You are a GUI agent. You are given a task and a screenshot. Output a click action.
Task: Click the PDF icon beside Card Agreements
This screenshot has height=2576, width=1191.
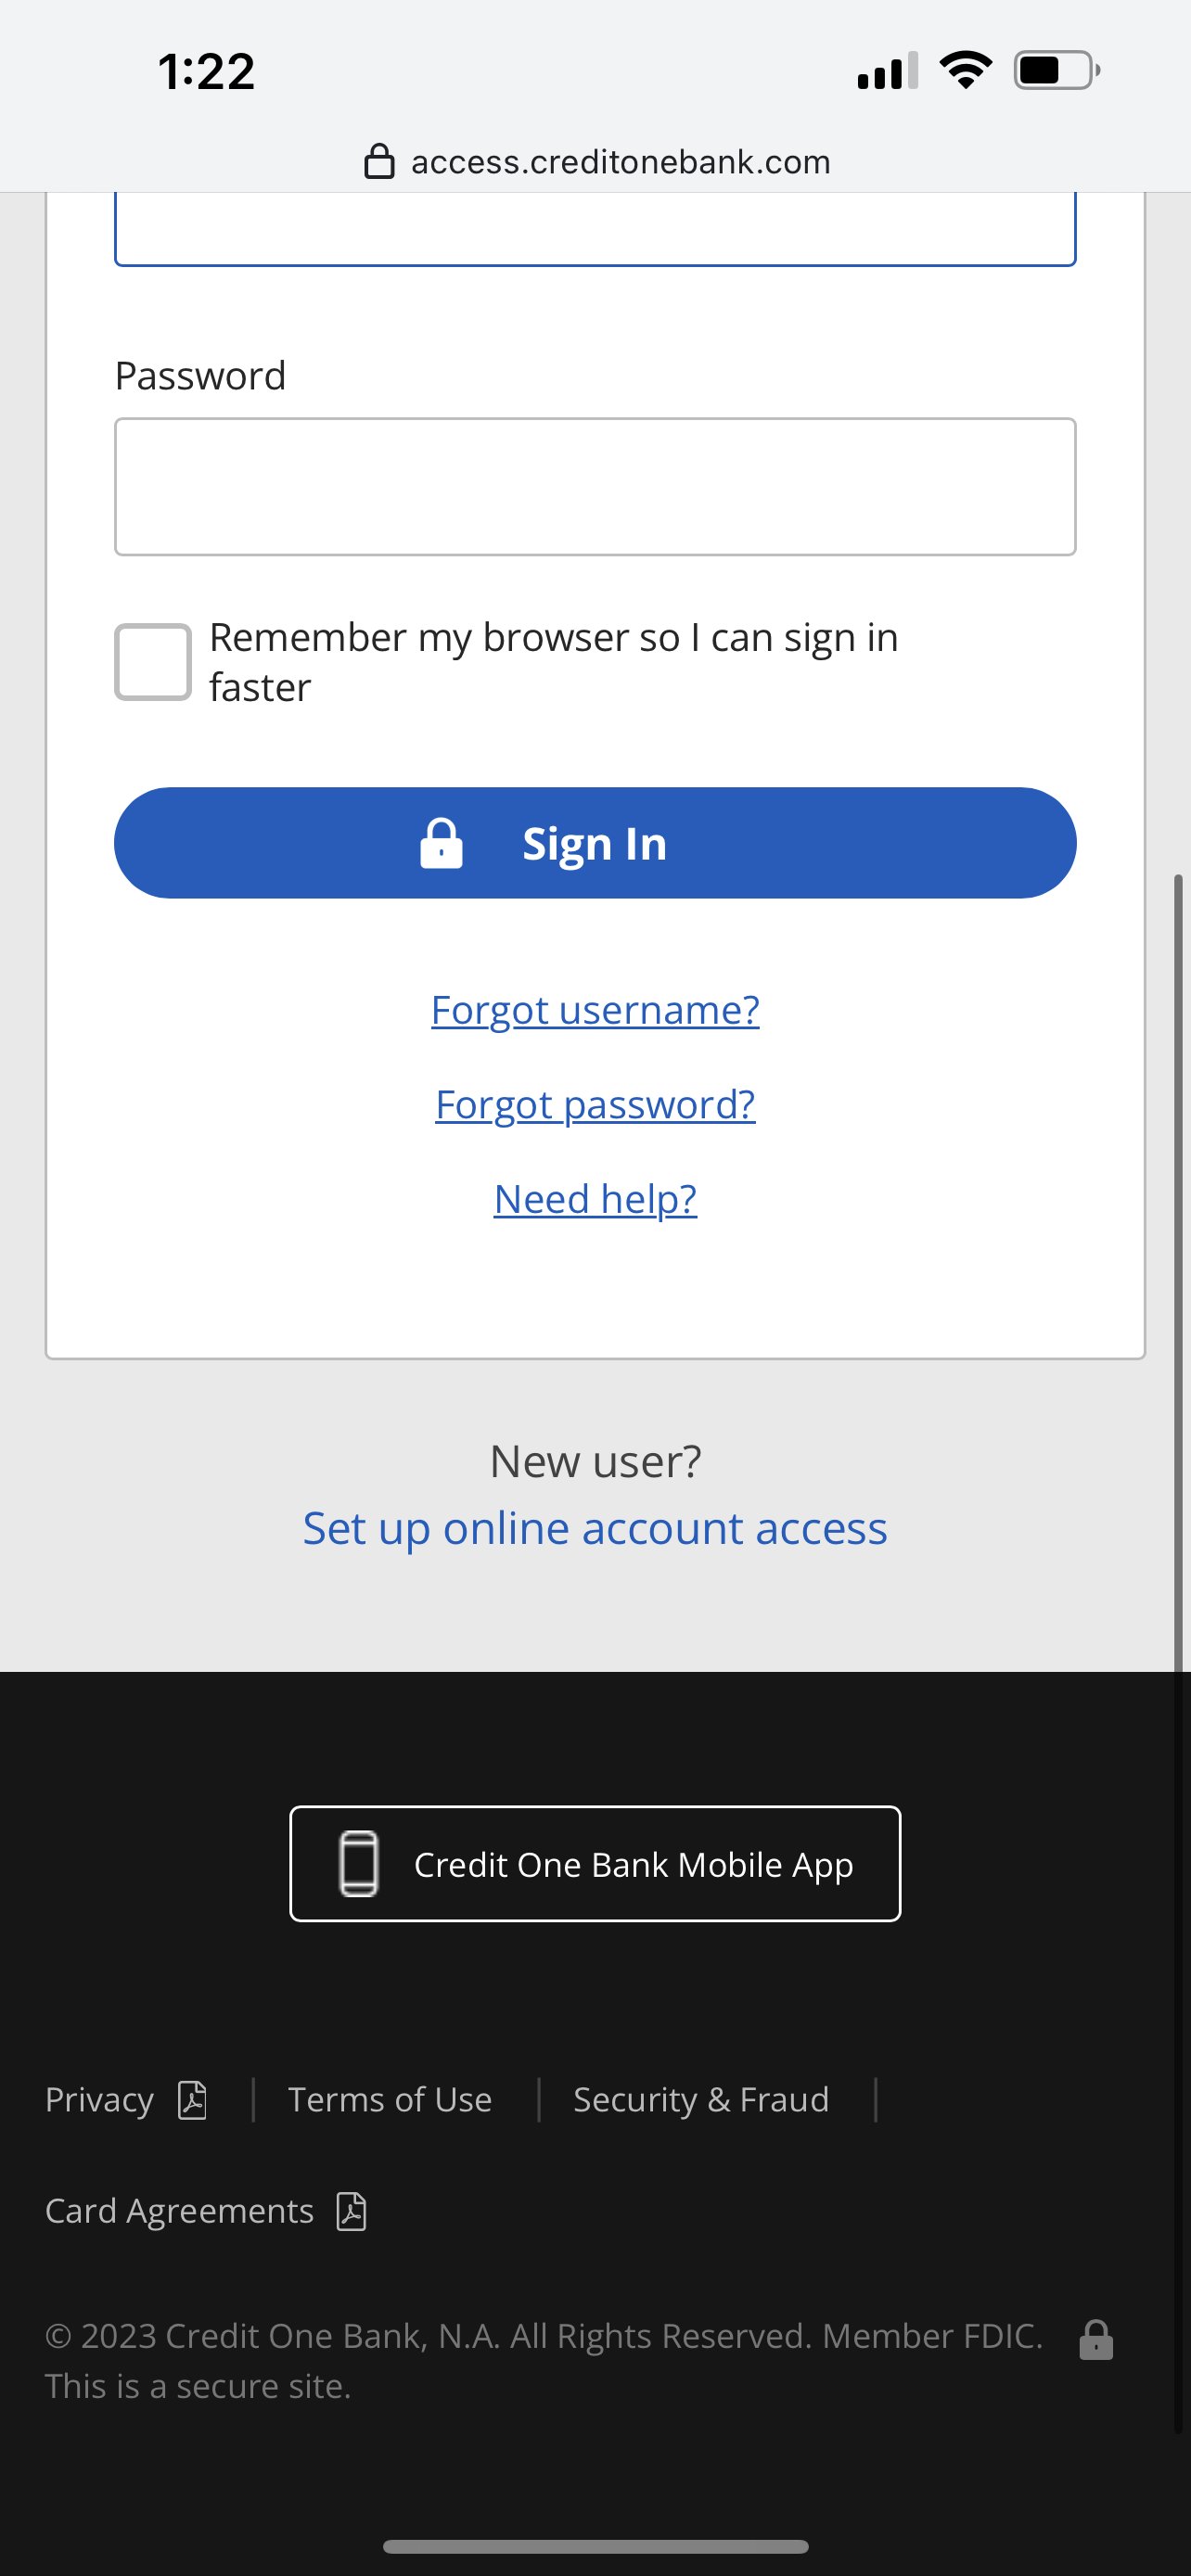[351, 2210]
